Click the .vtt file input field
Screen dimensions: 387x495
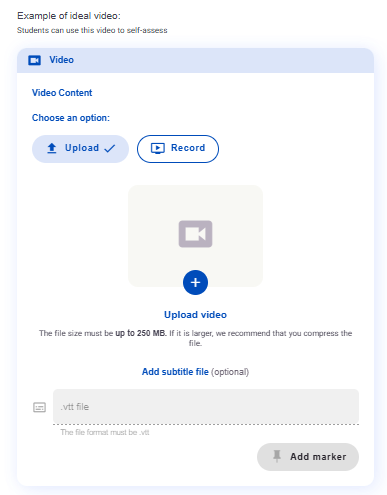click(x=206, y=407)
